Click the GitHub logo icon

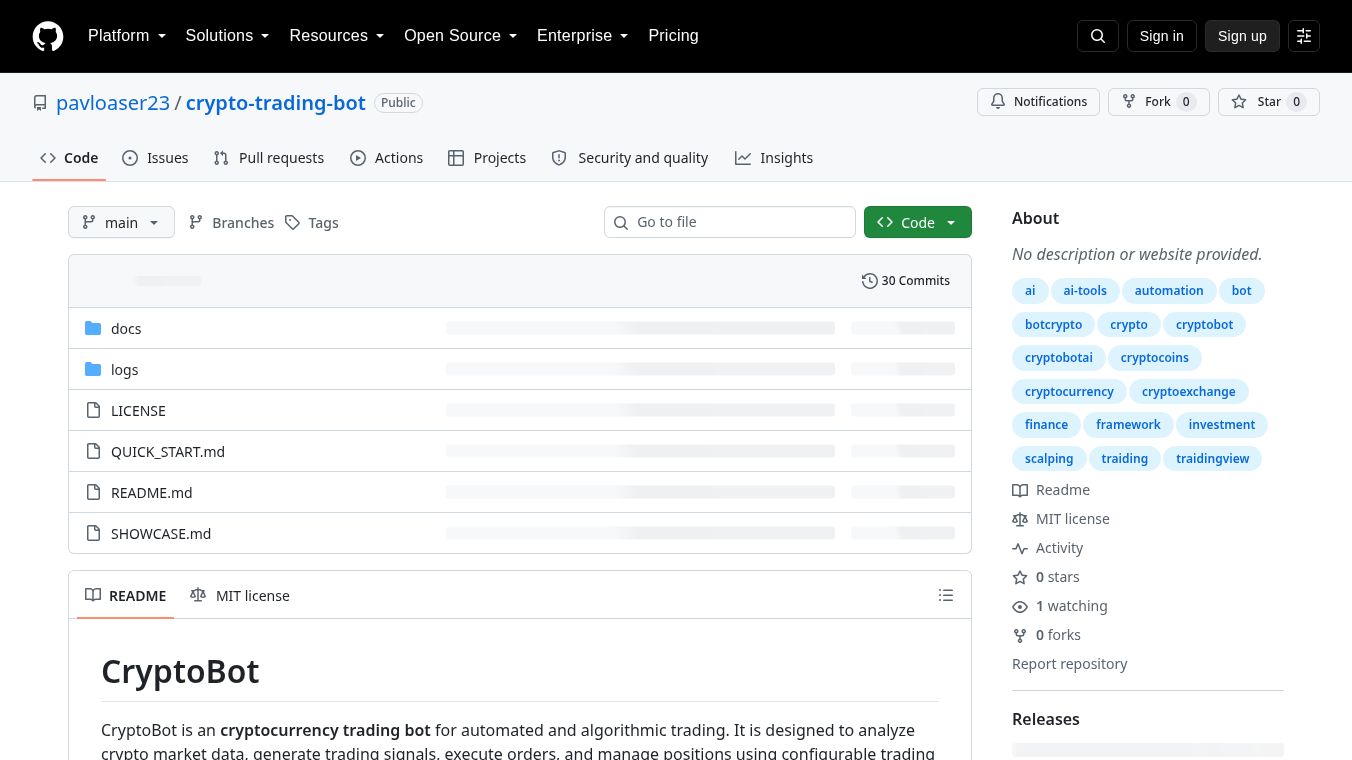click(x=48, y=36)
